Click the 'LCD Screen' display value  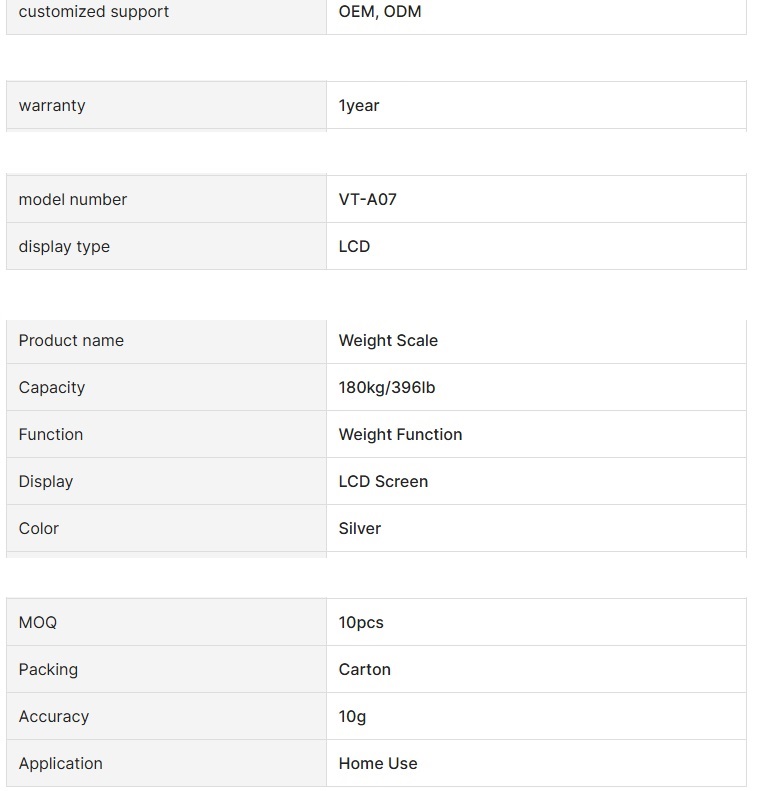click(x=383, y=481)
